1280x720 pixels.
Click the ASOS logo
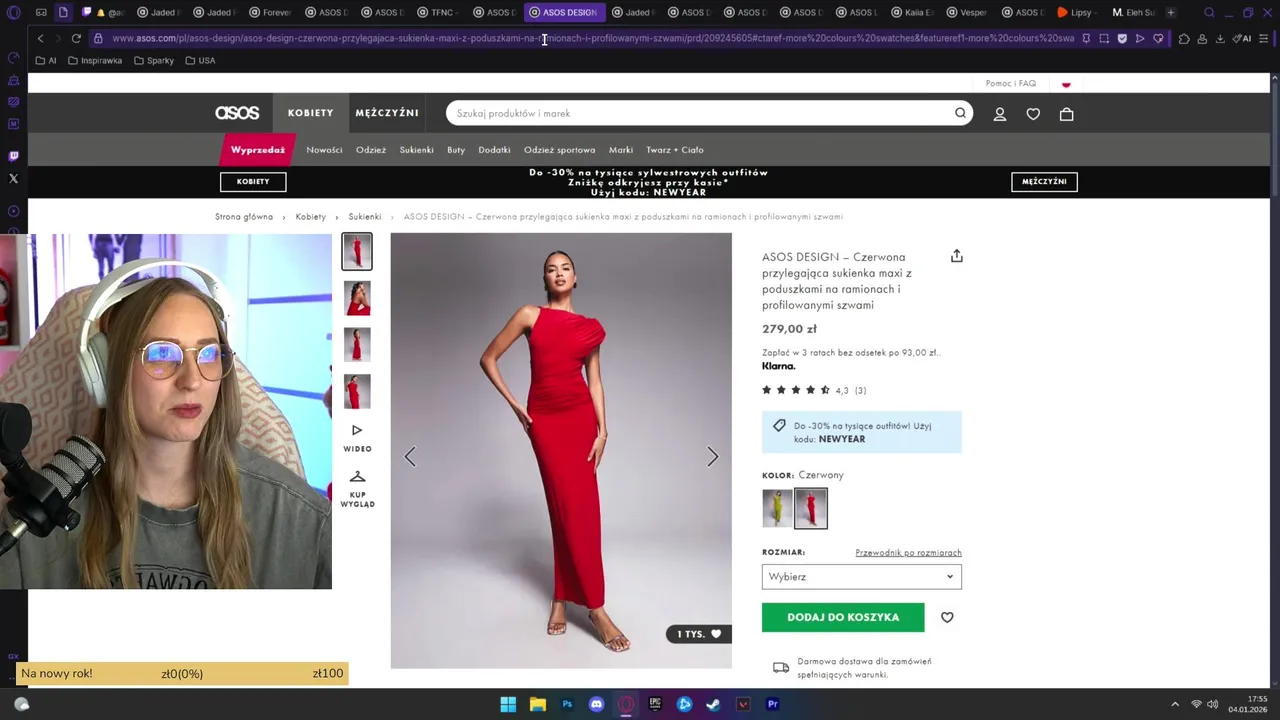click(x=237, y=113)
